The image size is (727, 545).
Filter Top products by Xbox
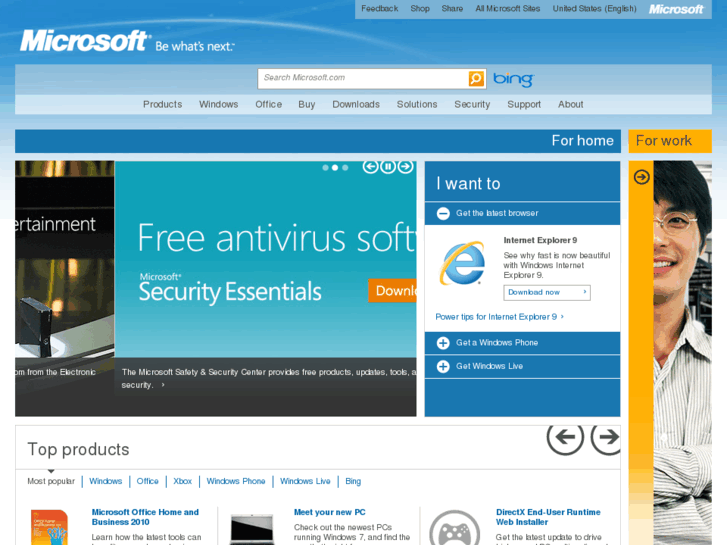183,481
